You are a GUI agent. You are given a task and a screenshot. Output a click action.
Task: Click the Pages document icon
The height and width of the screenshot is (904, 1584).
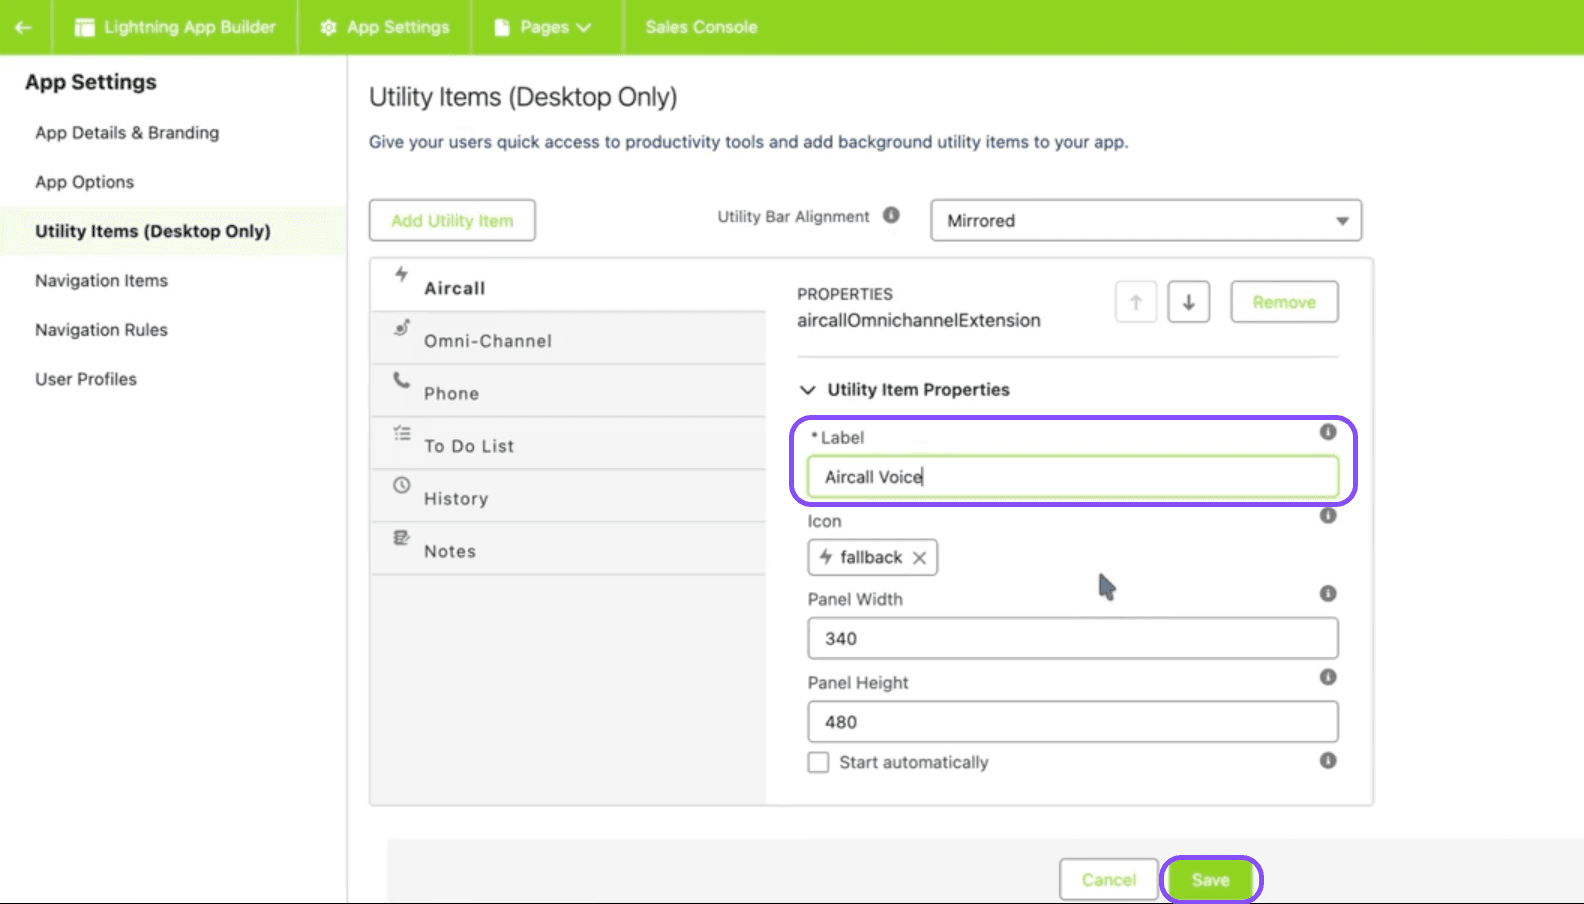click(502, 27)
